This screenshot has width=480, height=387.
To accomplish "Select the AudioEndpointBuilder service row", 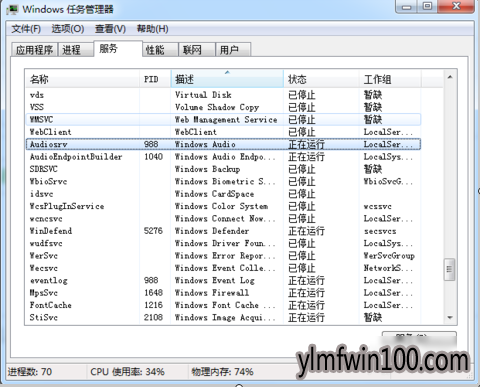I will [x=223, y=157].
